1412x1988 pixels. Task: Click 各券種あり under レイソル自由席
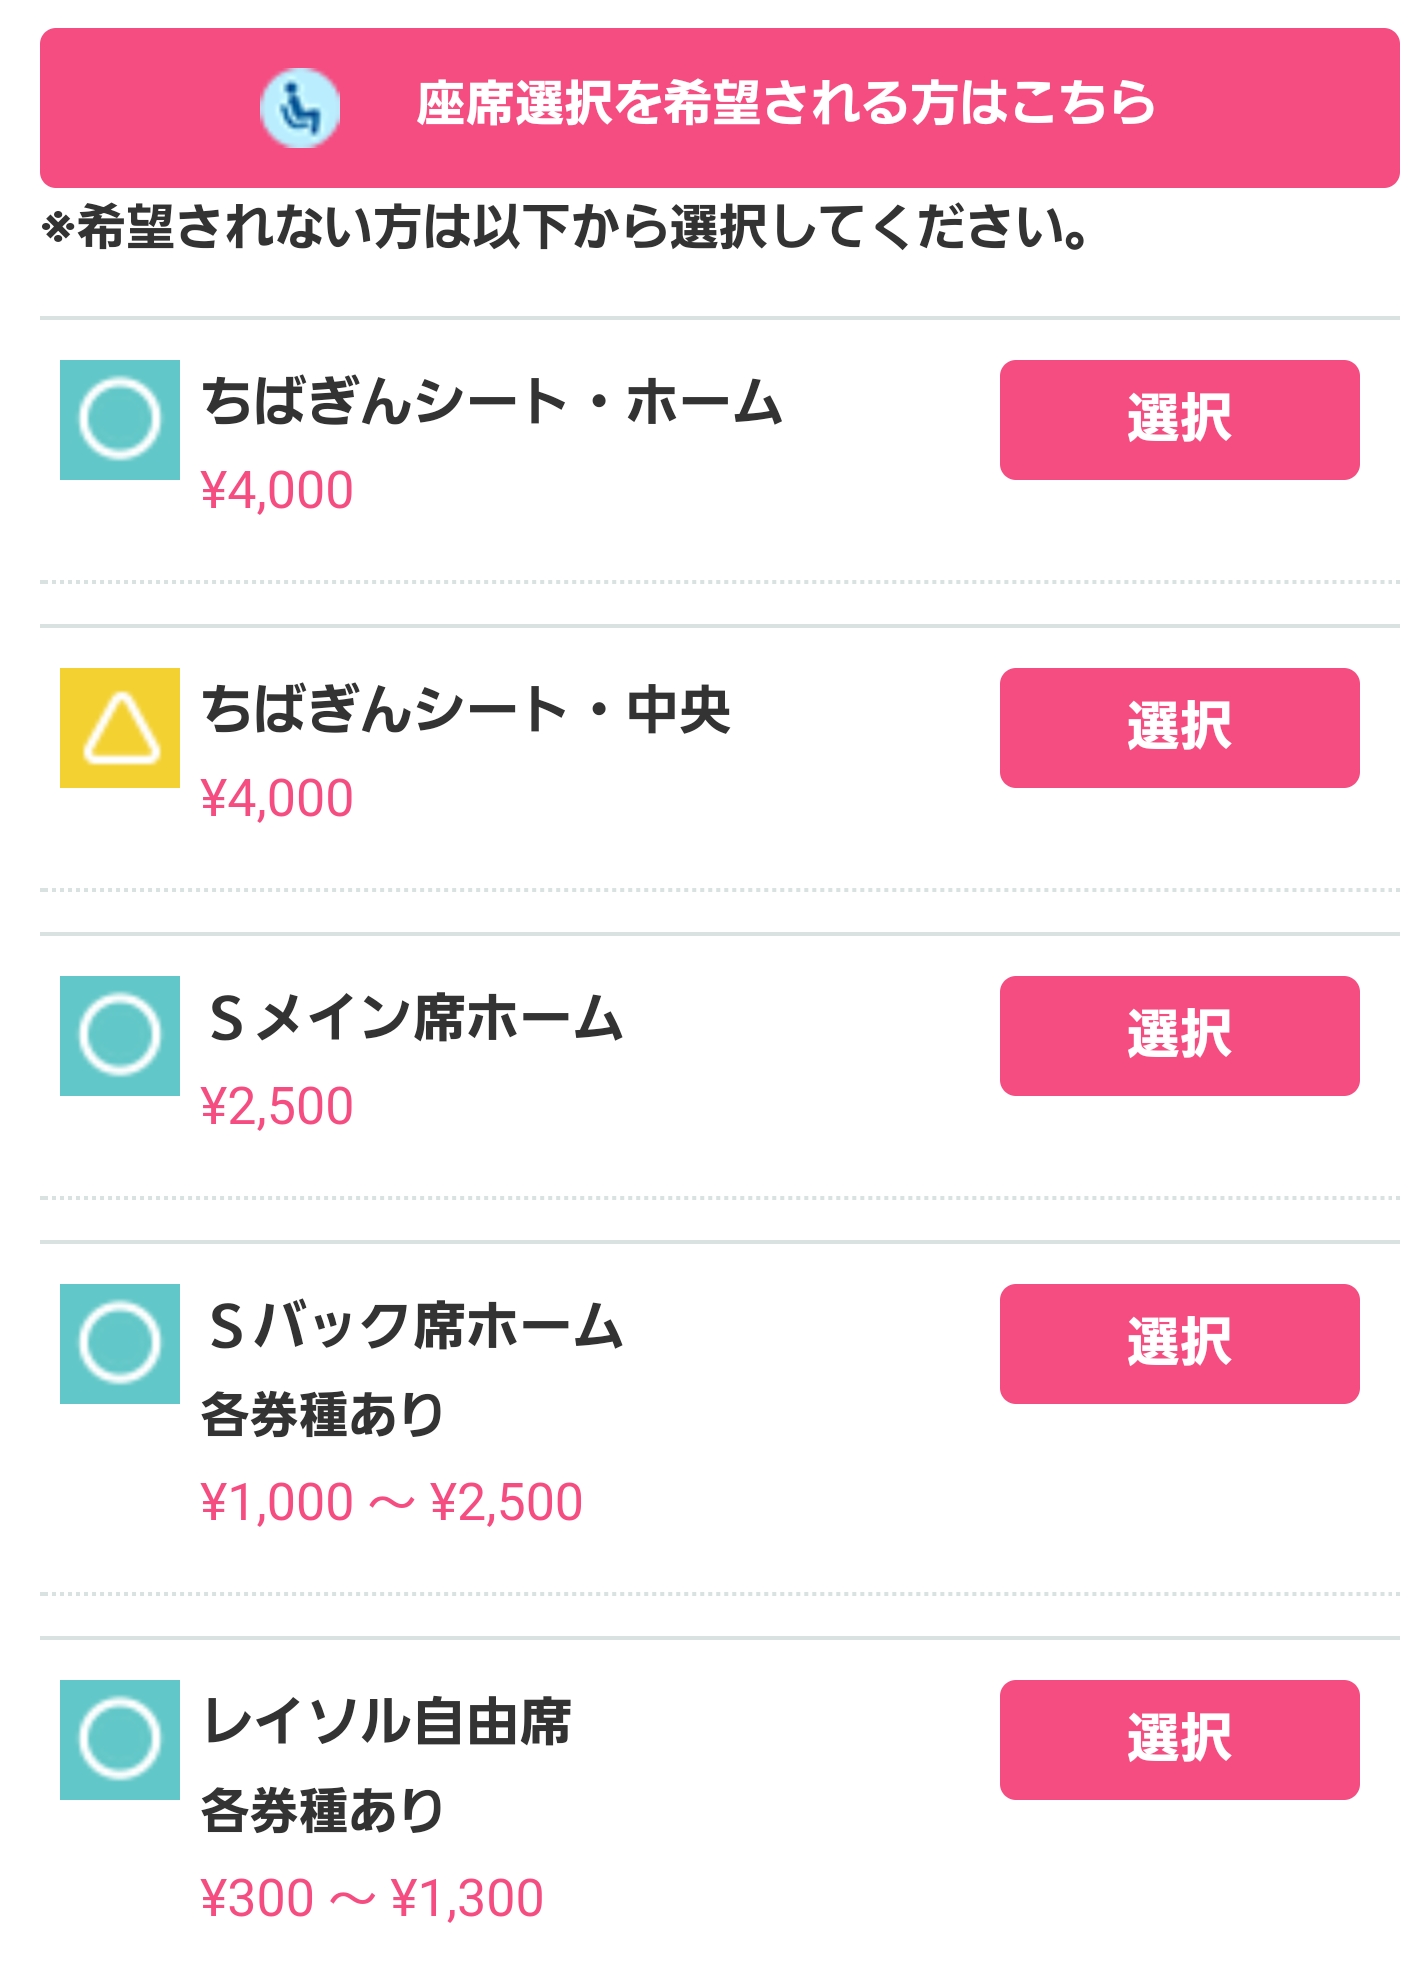(x=322, y=1810)
